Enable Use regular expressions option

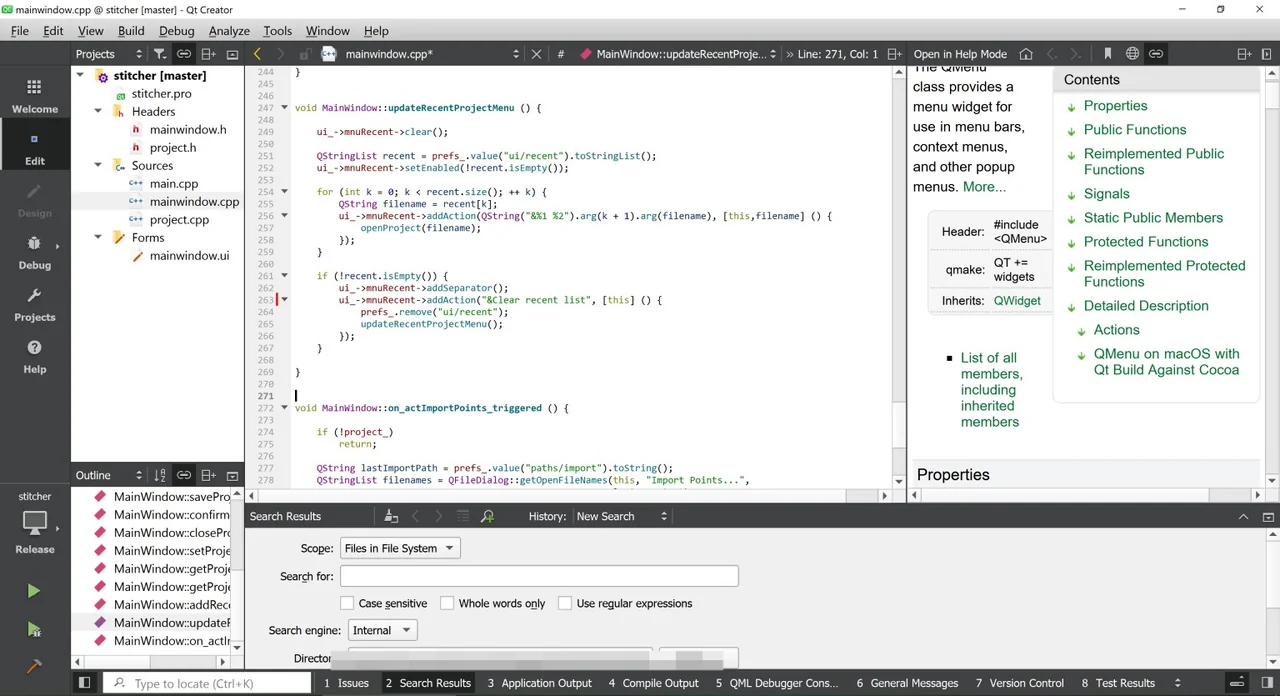[565, 603]
